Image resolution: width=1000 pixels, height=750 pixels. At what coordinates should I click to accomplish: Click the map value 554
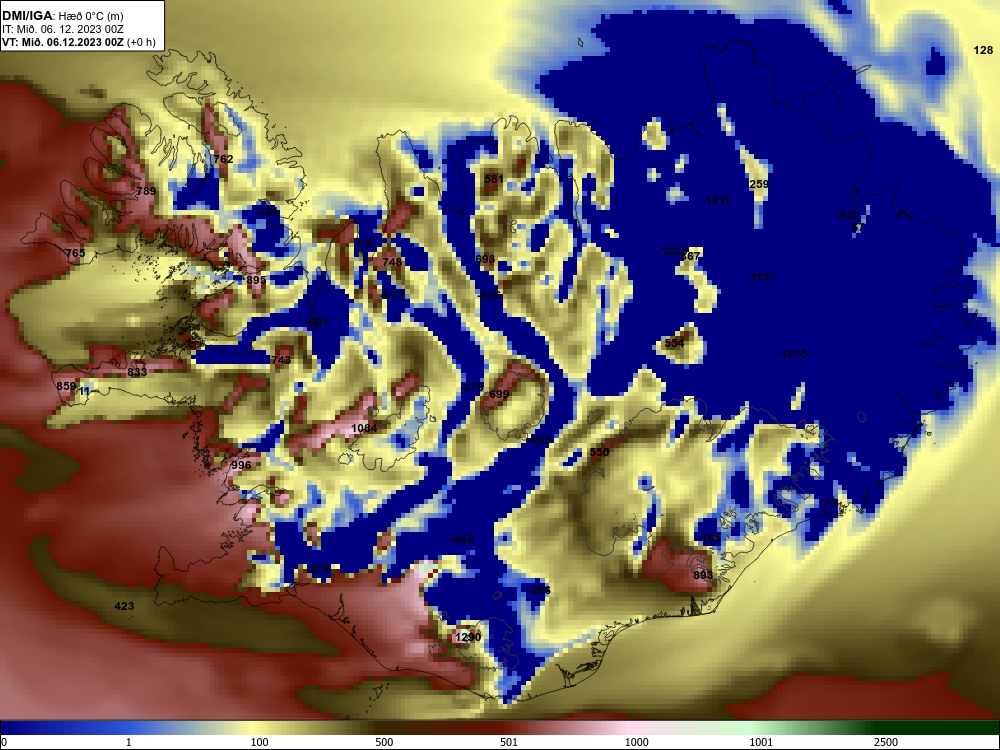pyautogui.click(x=674, y=343)
